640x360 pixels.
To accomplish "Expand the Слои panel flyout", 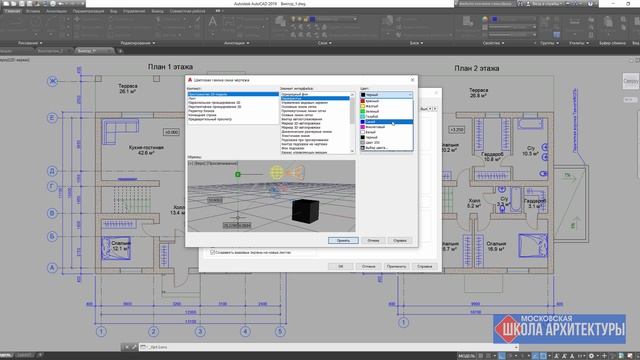I will tap(324, 43).
